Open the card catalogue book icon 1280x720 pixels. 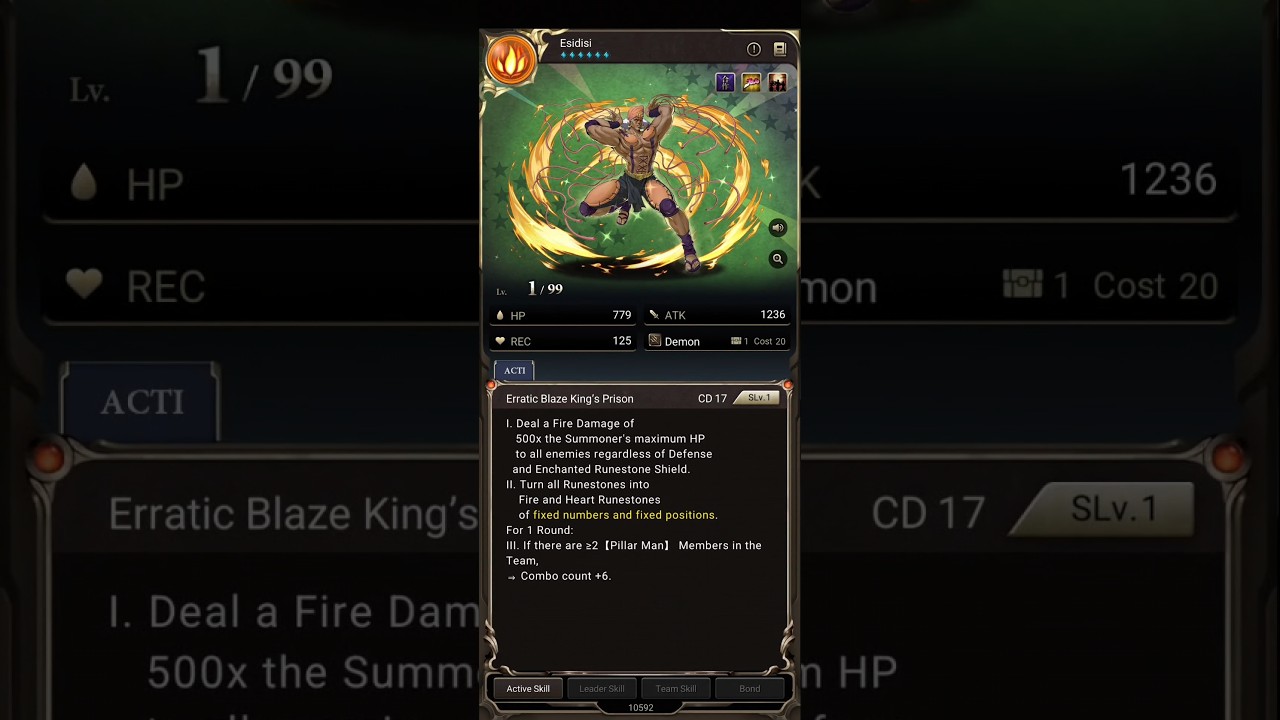(x=780, y=49)
